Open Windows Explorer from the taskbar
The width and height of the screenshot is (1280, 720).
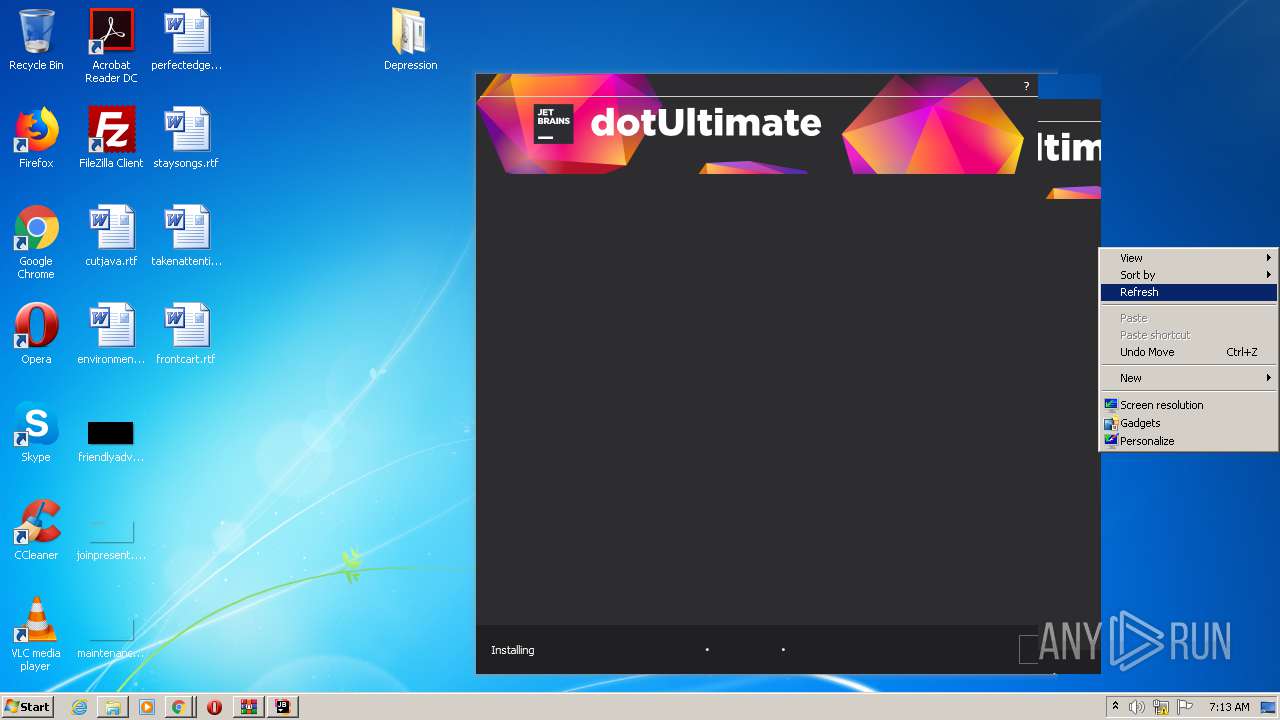(113, 707)
